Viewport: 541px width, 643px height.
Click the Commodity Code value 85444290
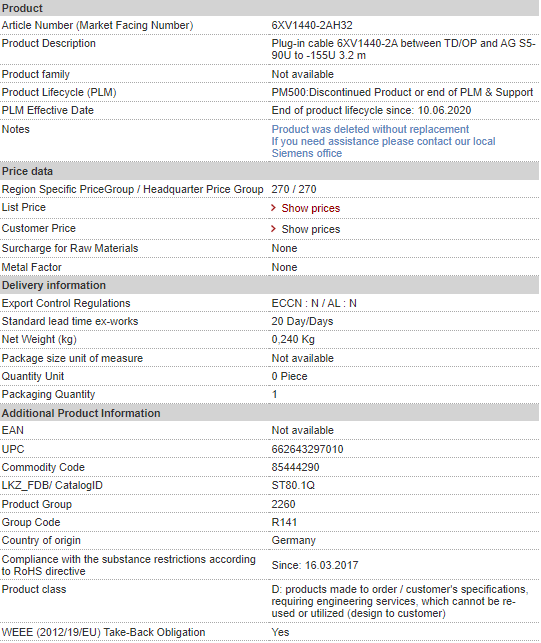(295, 467)
